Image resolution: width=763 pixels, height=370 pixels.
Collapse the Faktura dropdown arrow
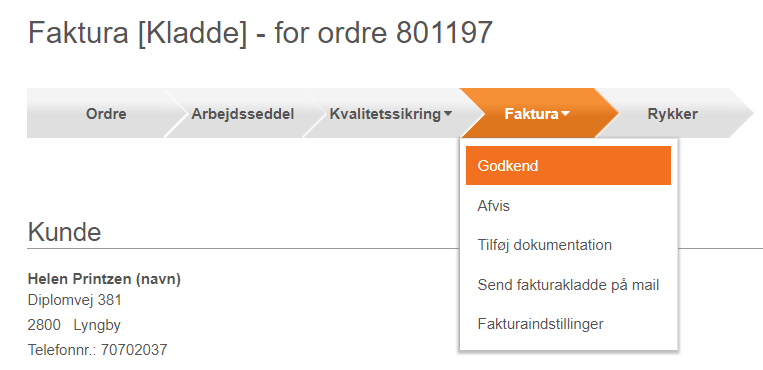tap(565, 114)
